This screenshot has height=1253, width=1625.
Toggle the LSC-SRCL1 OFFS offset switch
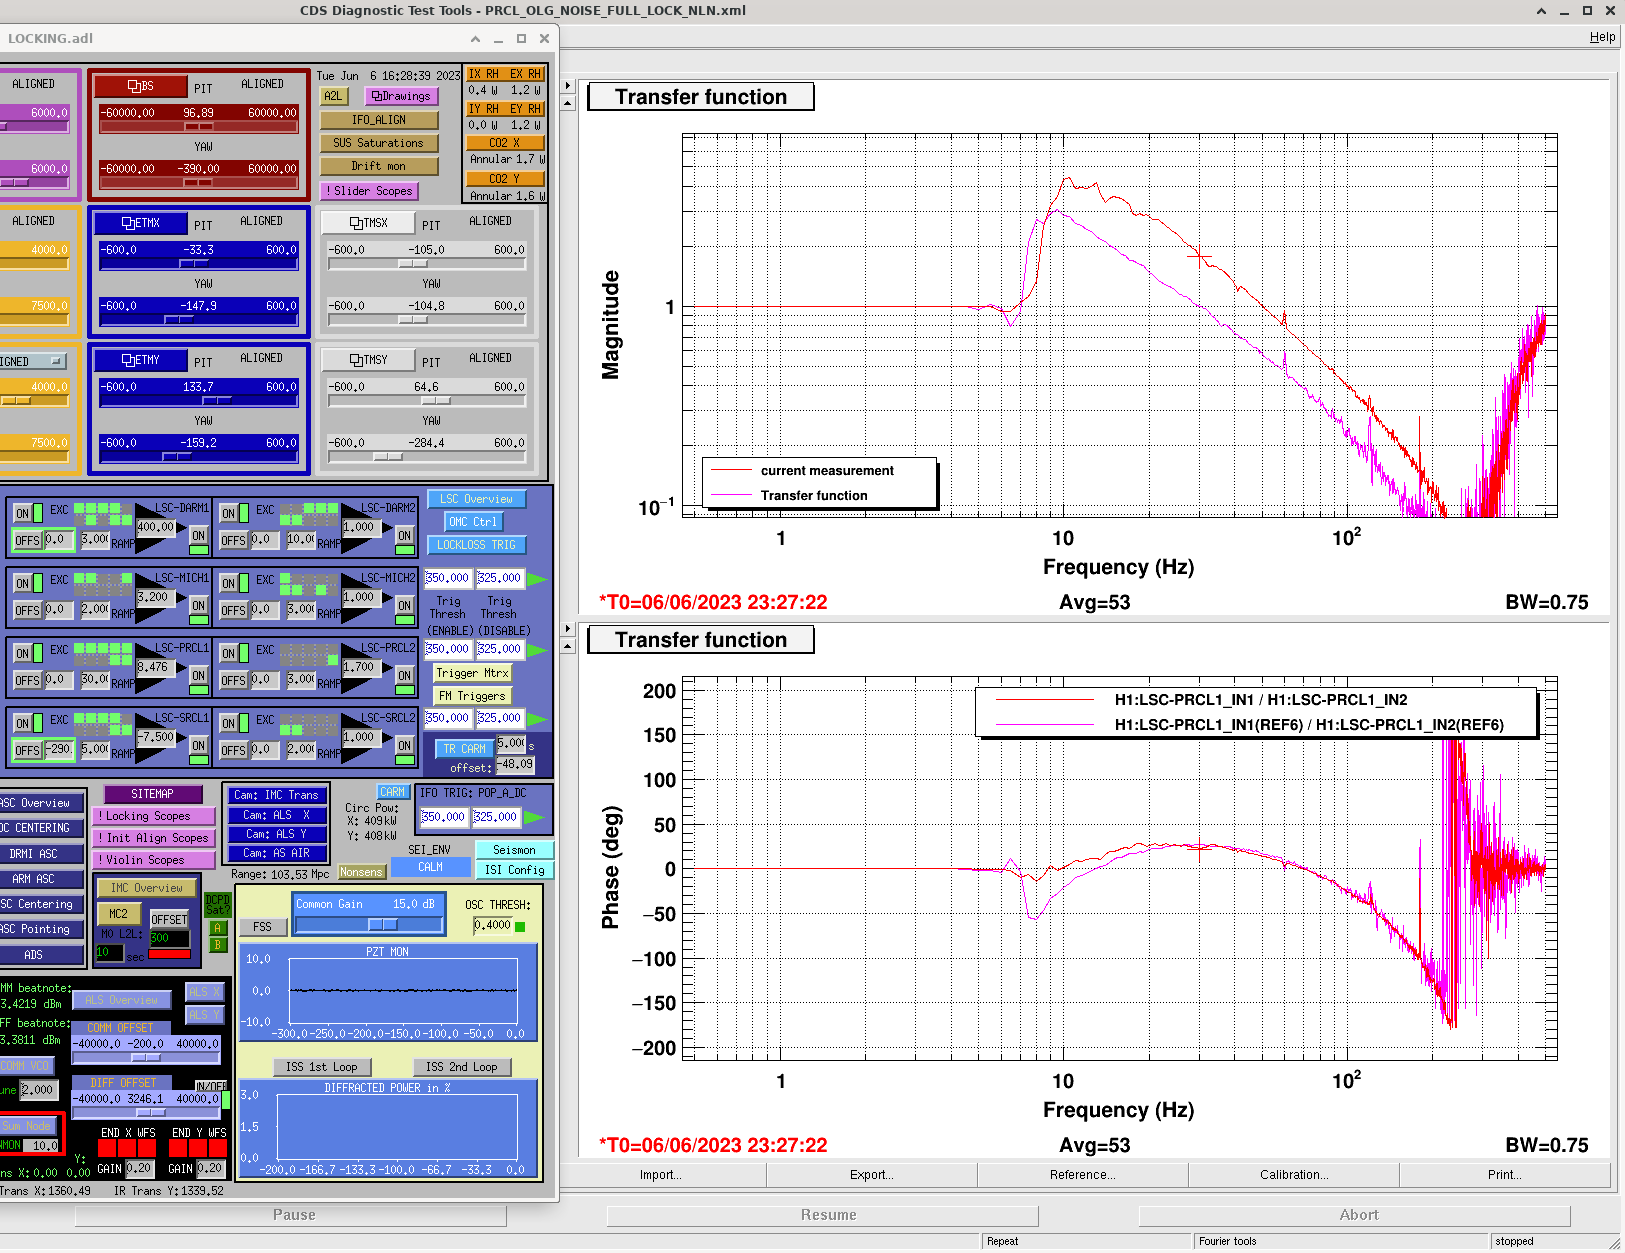(x=28, y=750)
